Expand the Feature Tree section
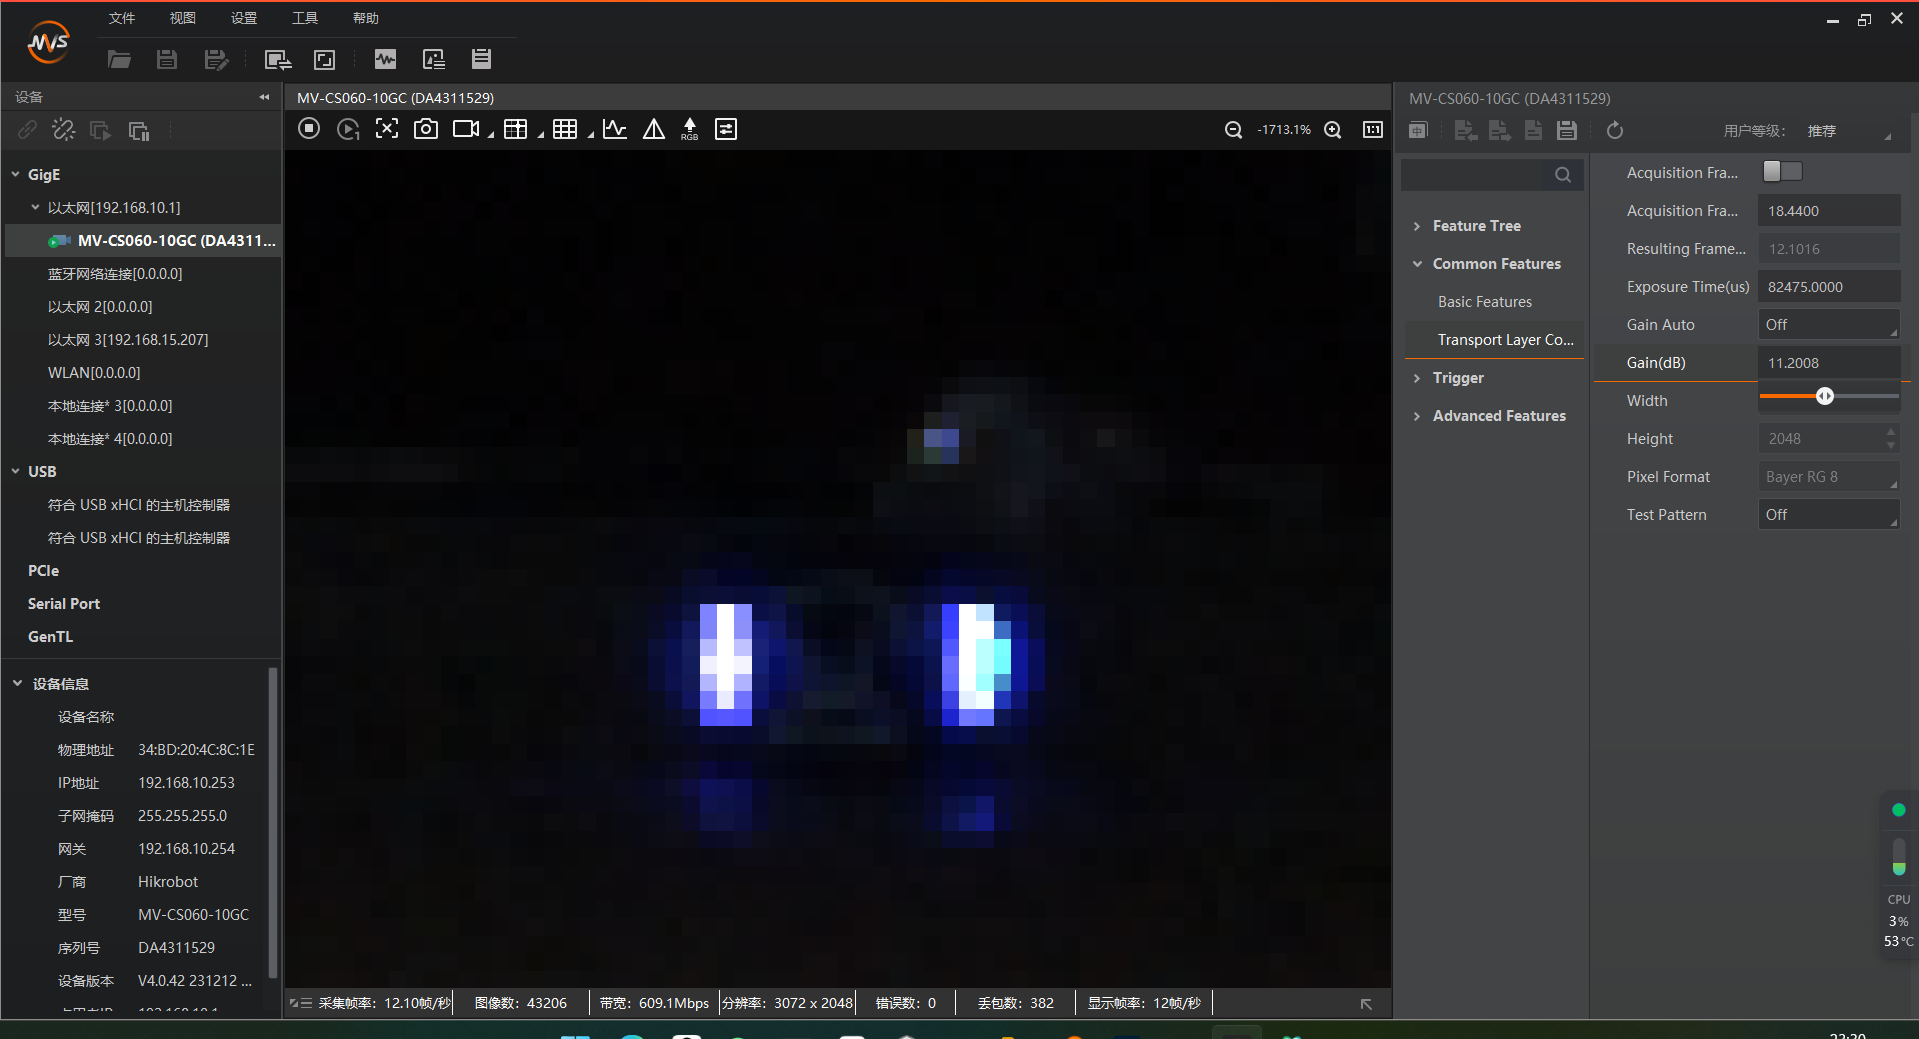 (x=1476, y=226)
